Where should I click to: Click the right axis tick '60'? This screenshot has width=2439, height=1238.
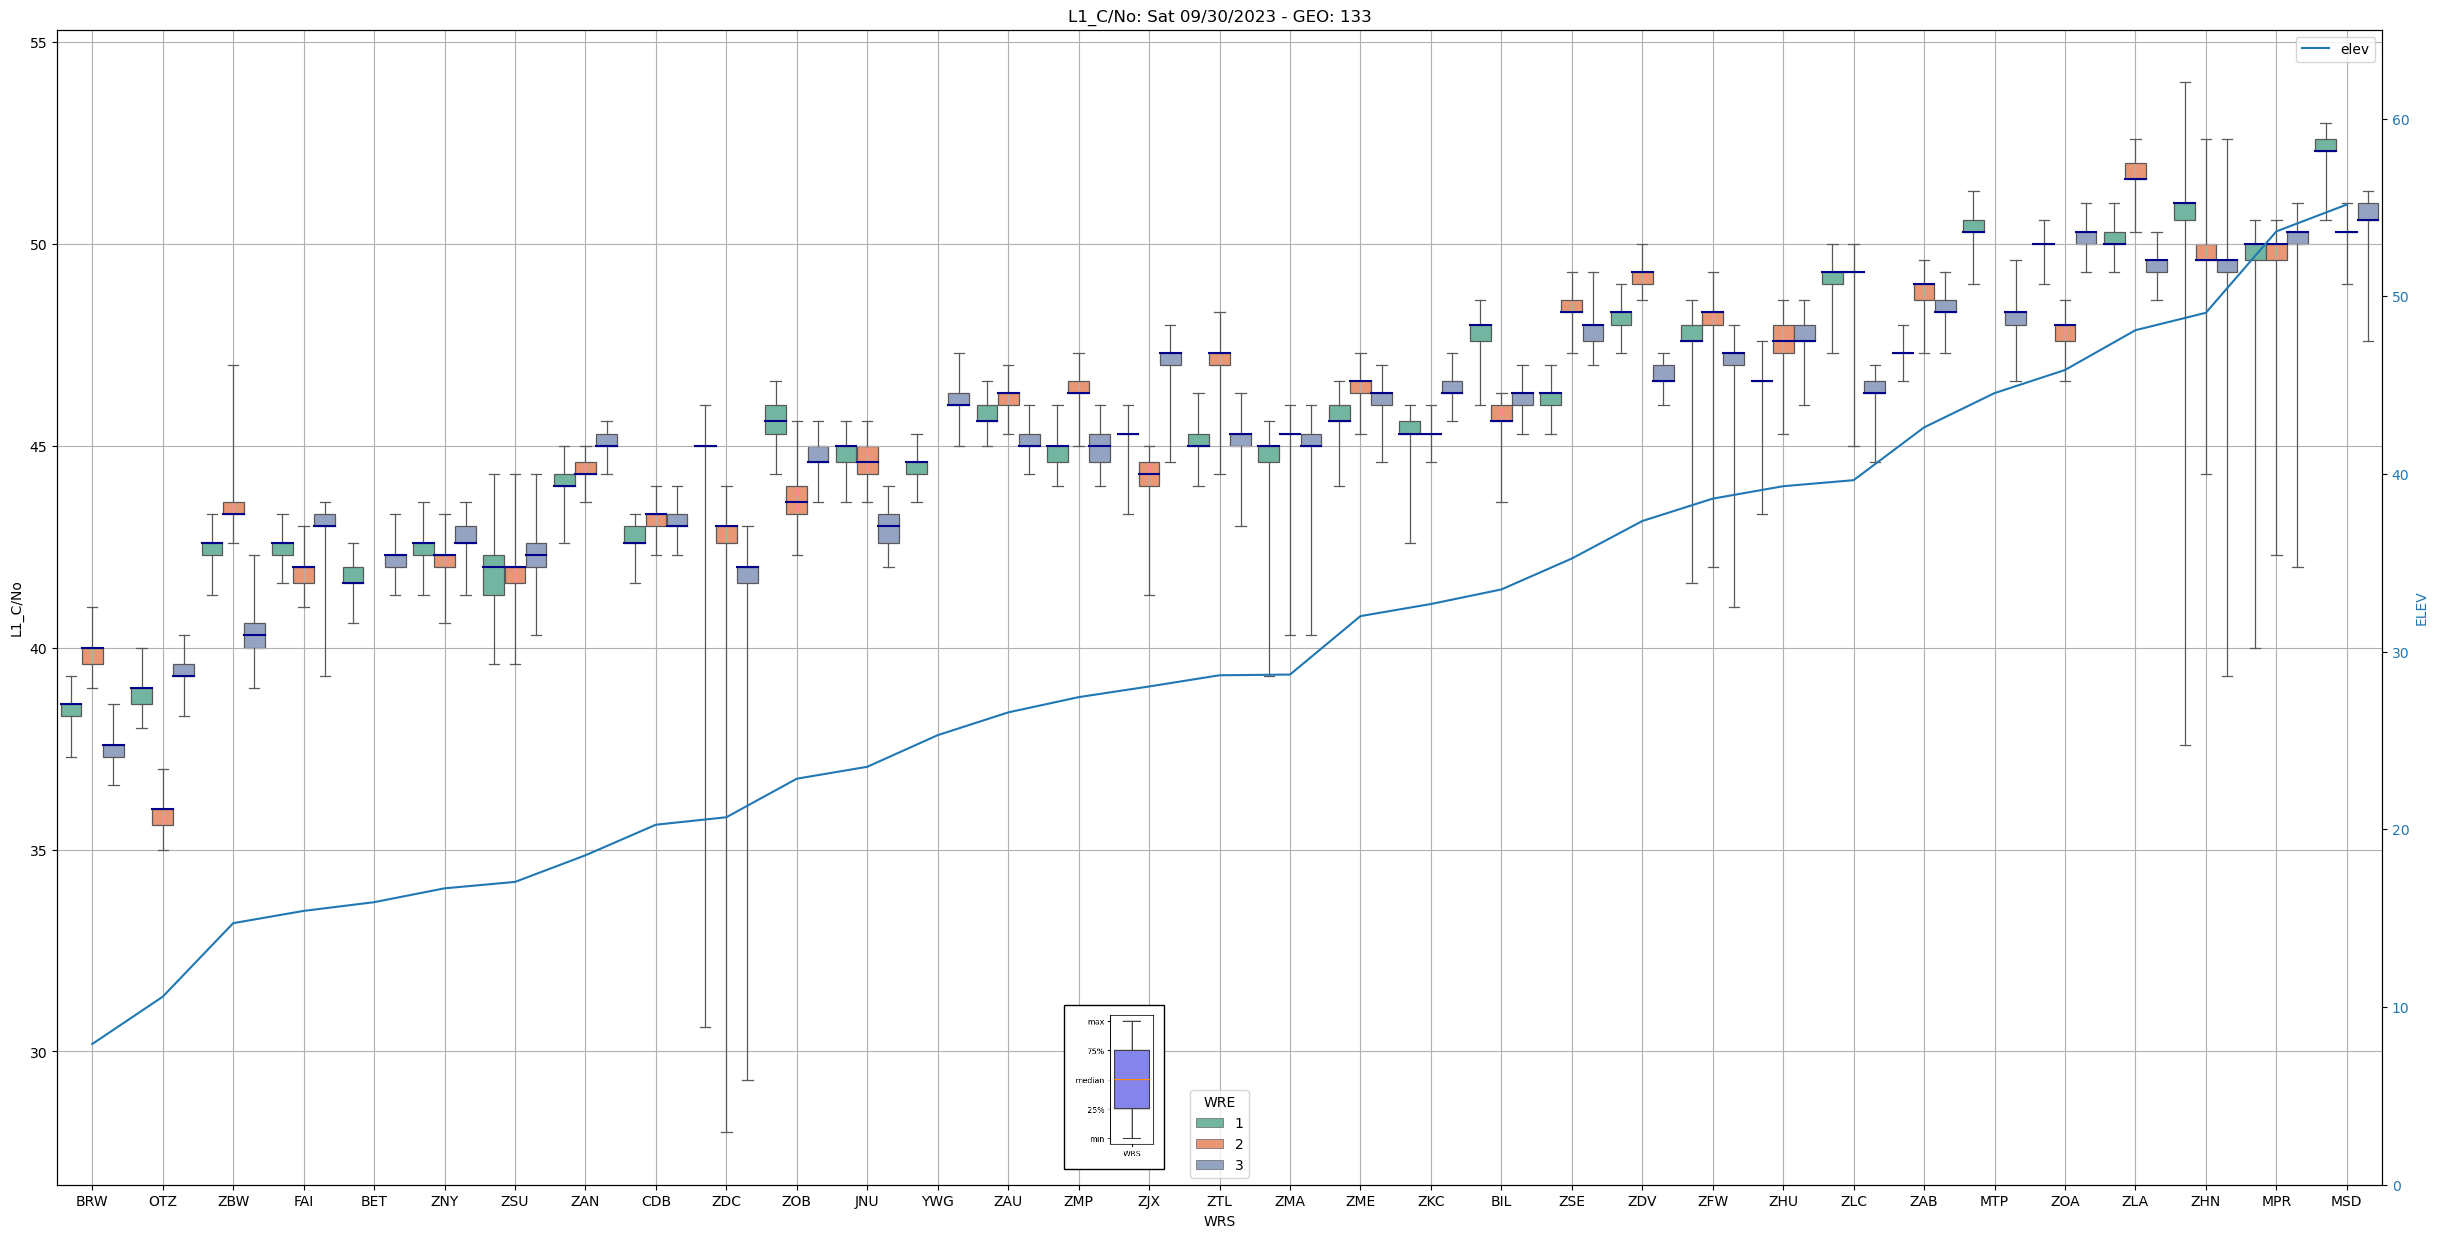2400,120
